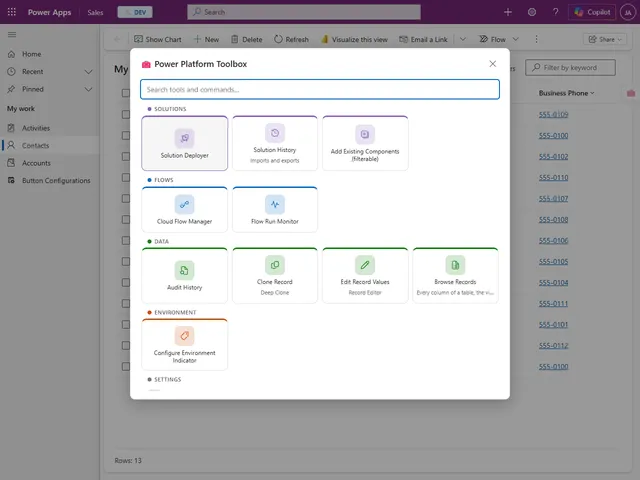Screen dimensions: 640x480
Task: Click Visualize this view
Action: tap(354, 39)
